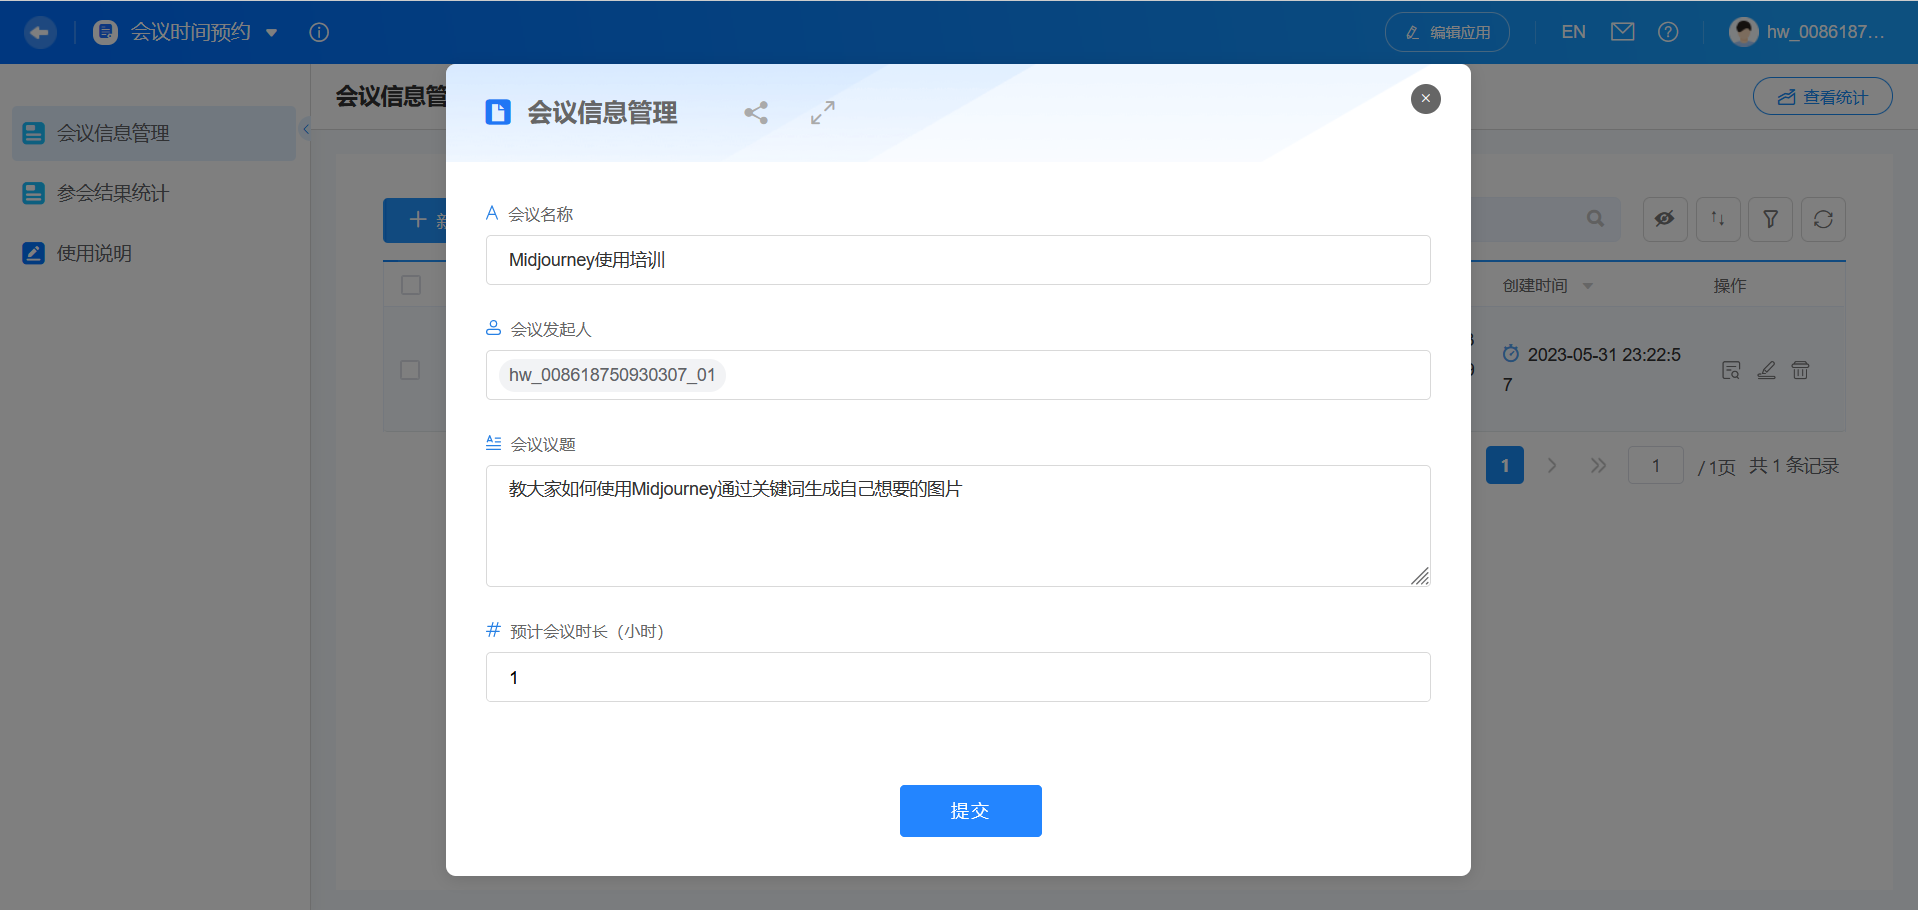The height and width of the screenshot is (910, 1918).
Task: Check the select-all checkbox in table header
Action: (411, 285)
